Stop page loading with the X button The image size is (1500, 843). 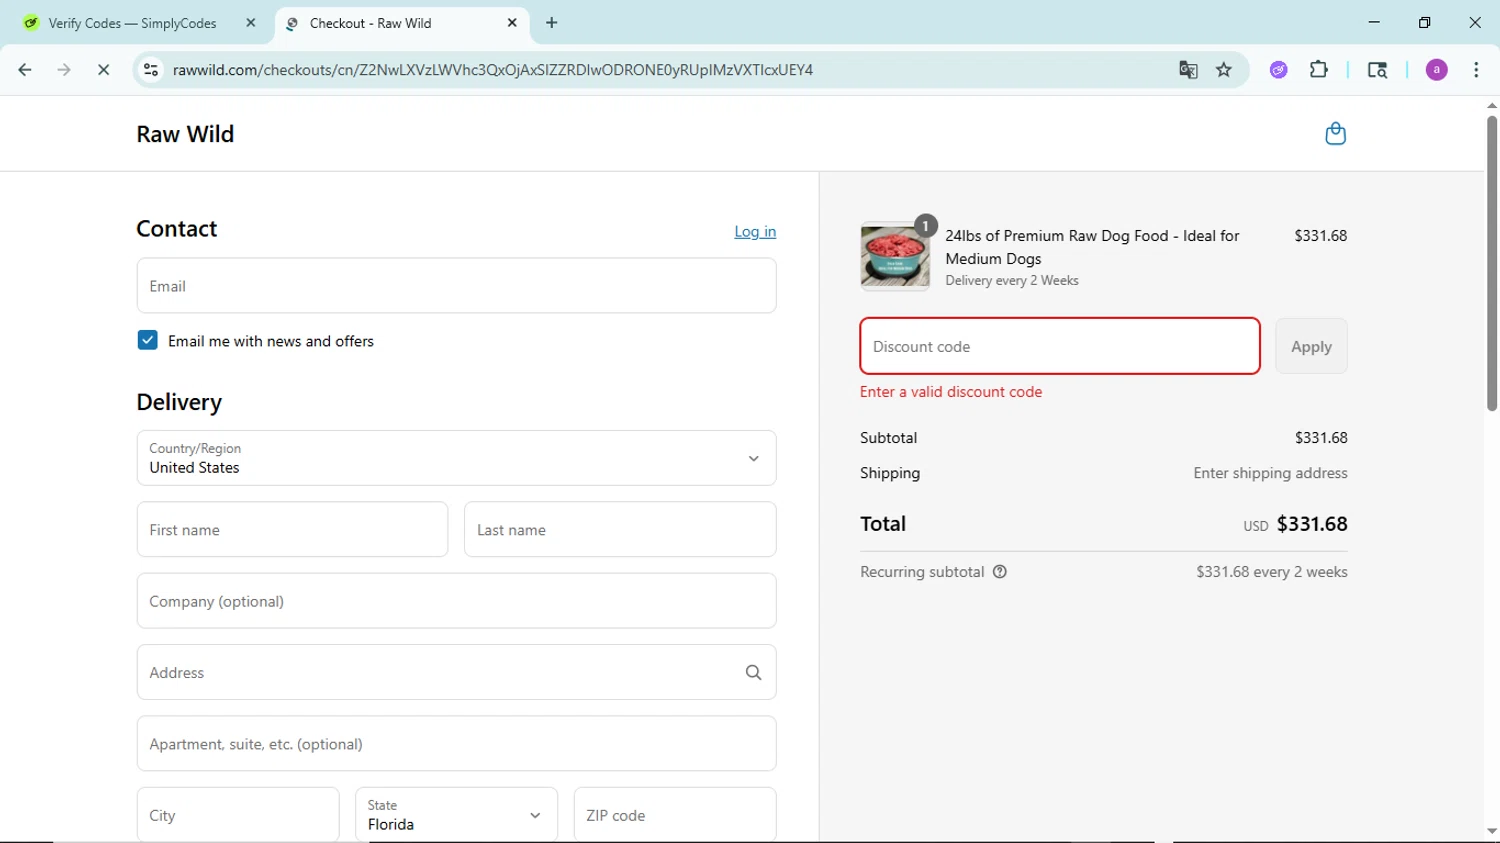coord(103,70)
